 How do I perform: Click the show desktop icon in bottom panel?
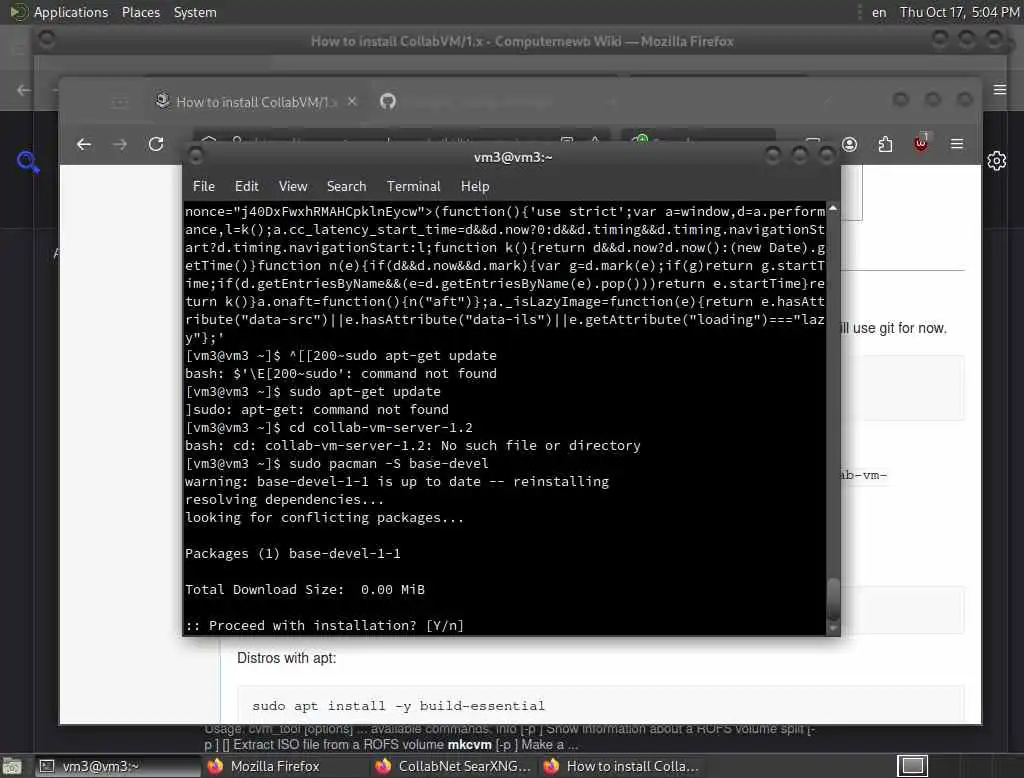coord(12,766)
